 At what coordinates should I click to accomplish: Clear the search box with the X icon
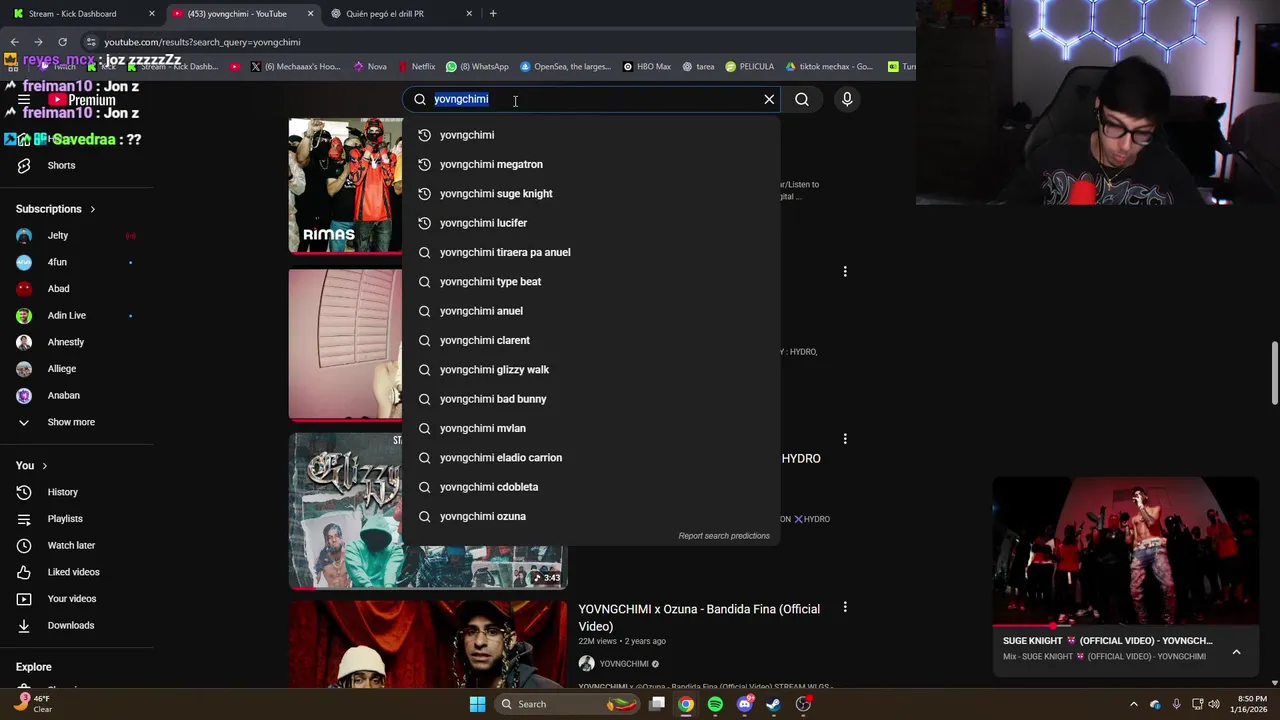tap(769, 99)
